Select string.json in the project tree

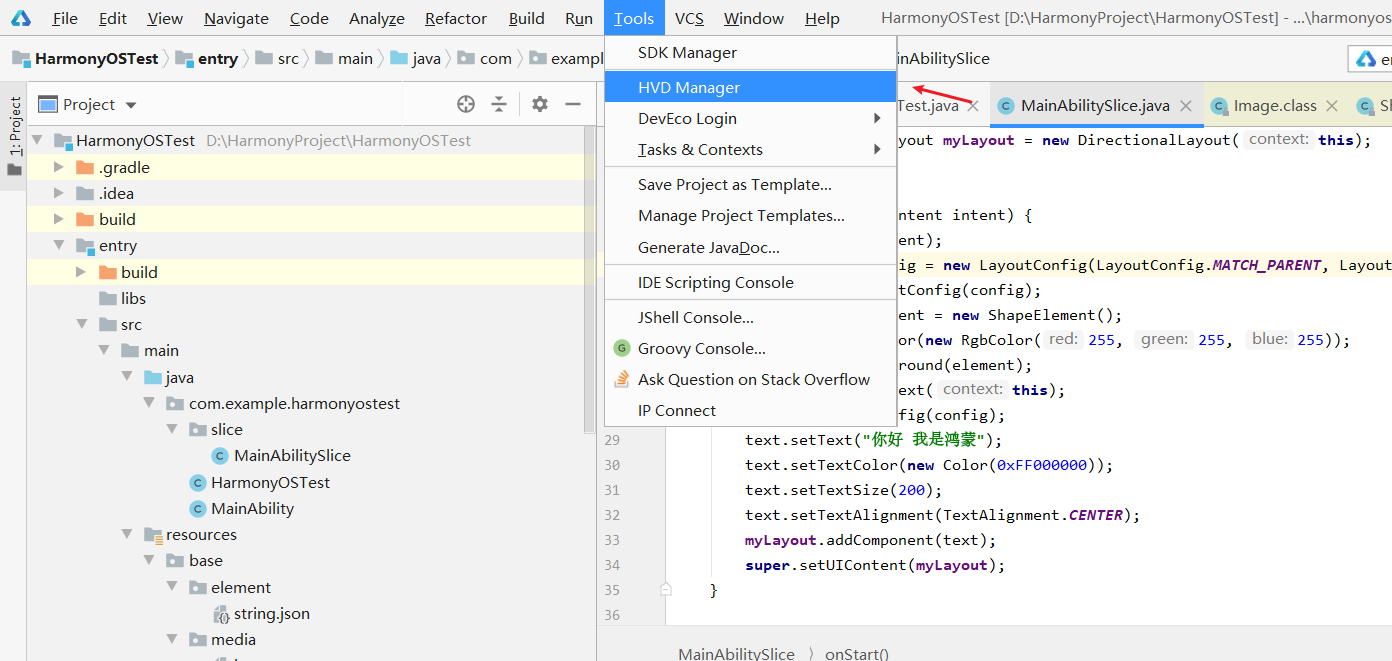tap(271, 614)
